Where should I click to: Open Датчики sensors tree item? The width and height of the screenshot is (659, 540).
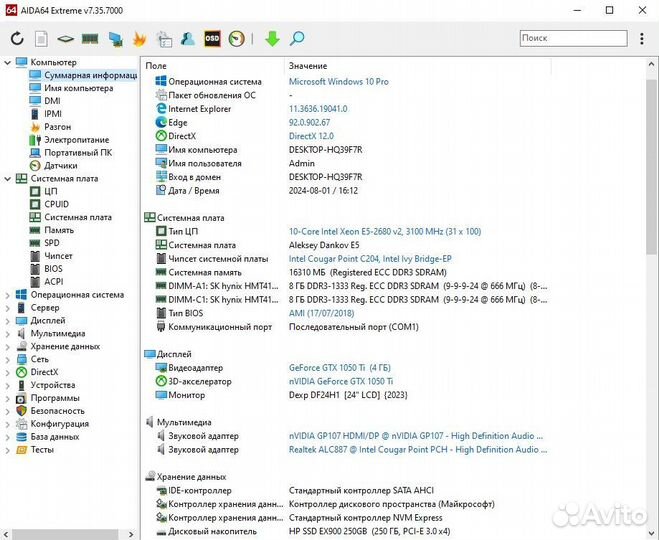click(61, 166)
